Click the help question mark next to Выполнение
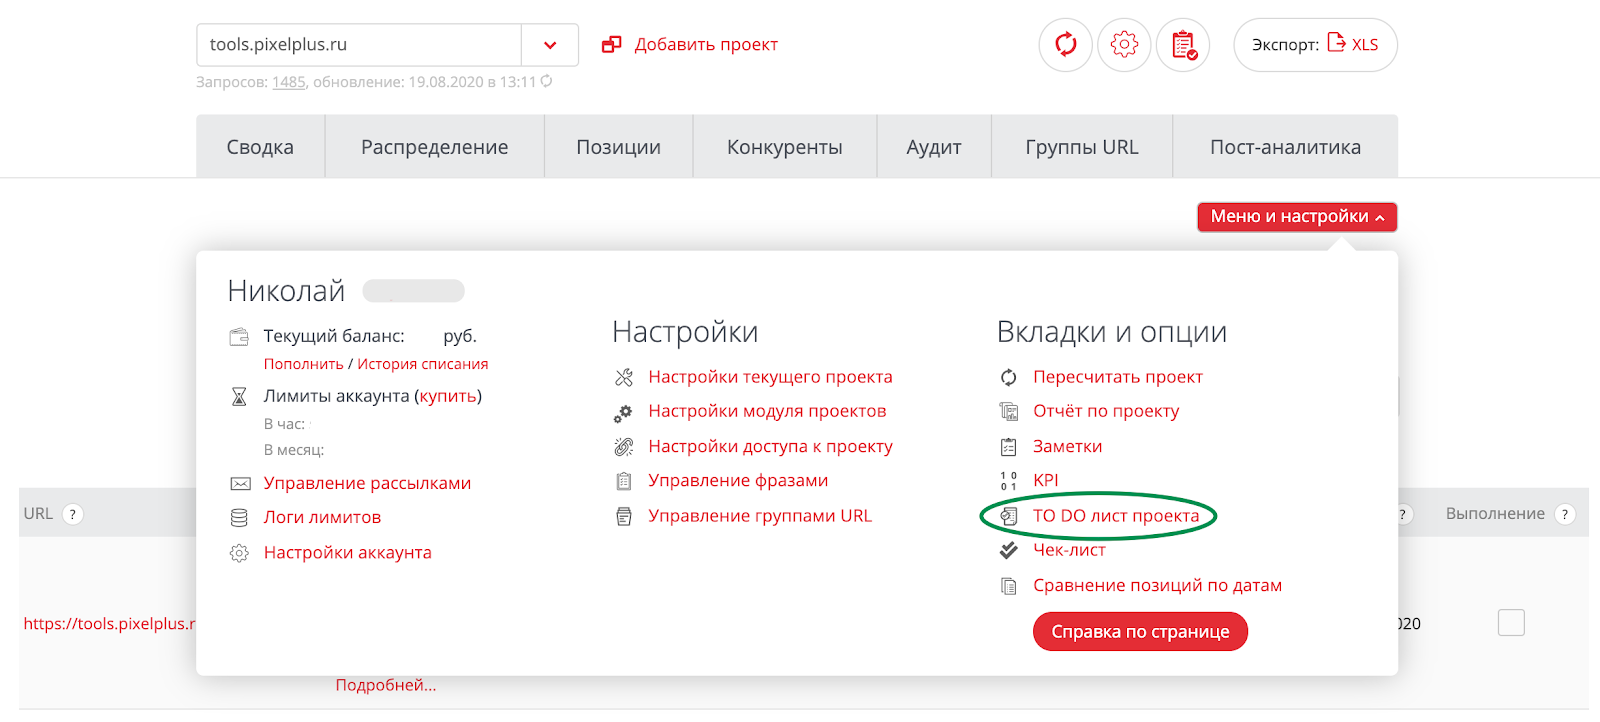The height and width of the screenshot is (722, 1600). pos(1565,514)
